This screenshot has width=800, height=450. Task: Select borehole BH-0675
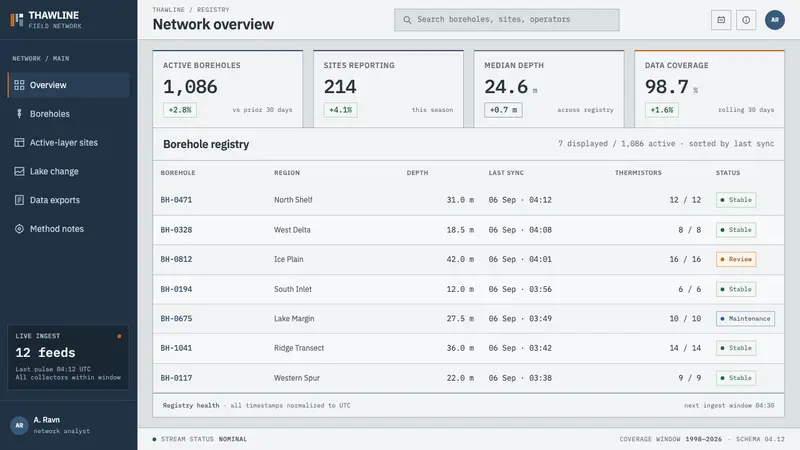[176, 318]
